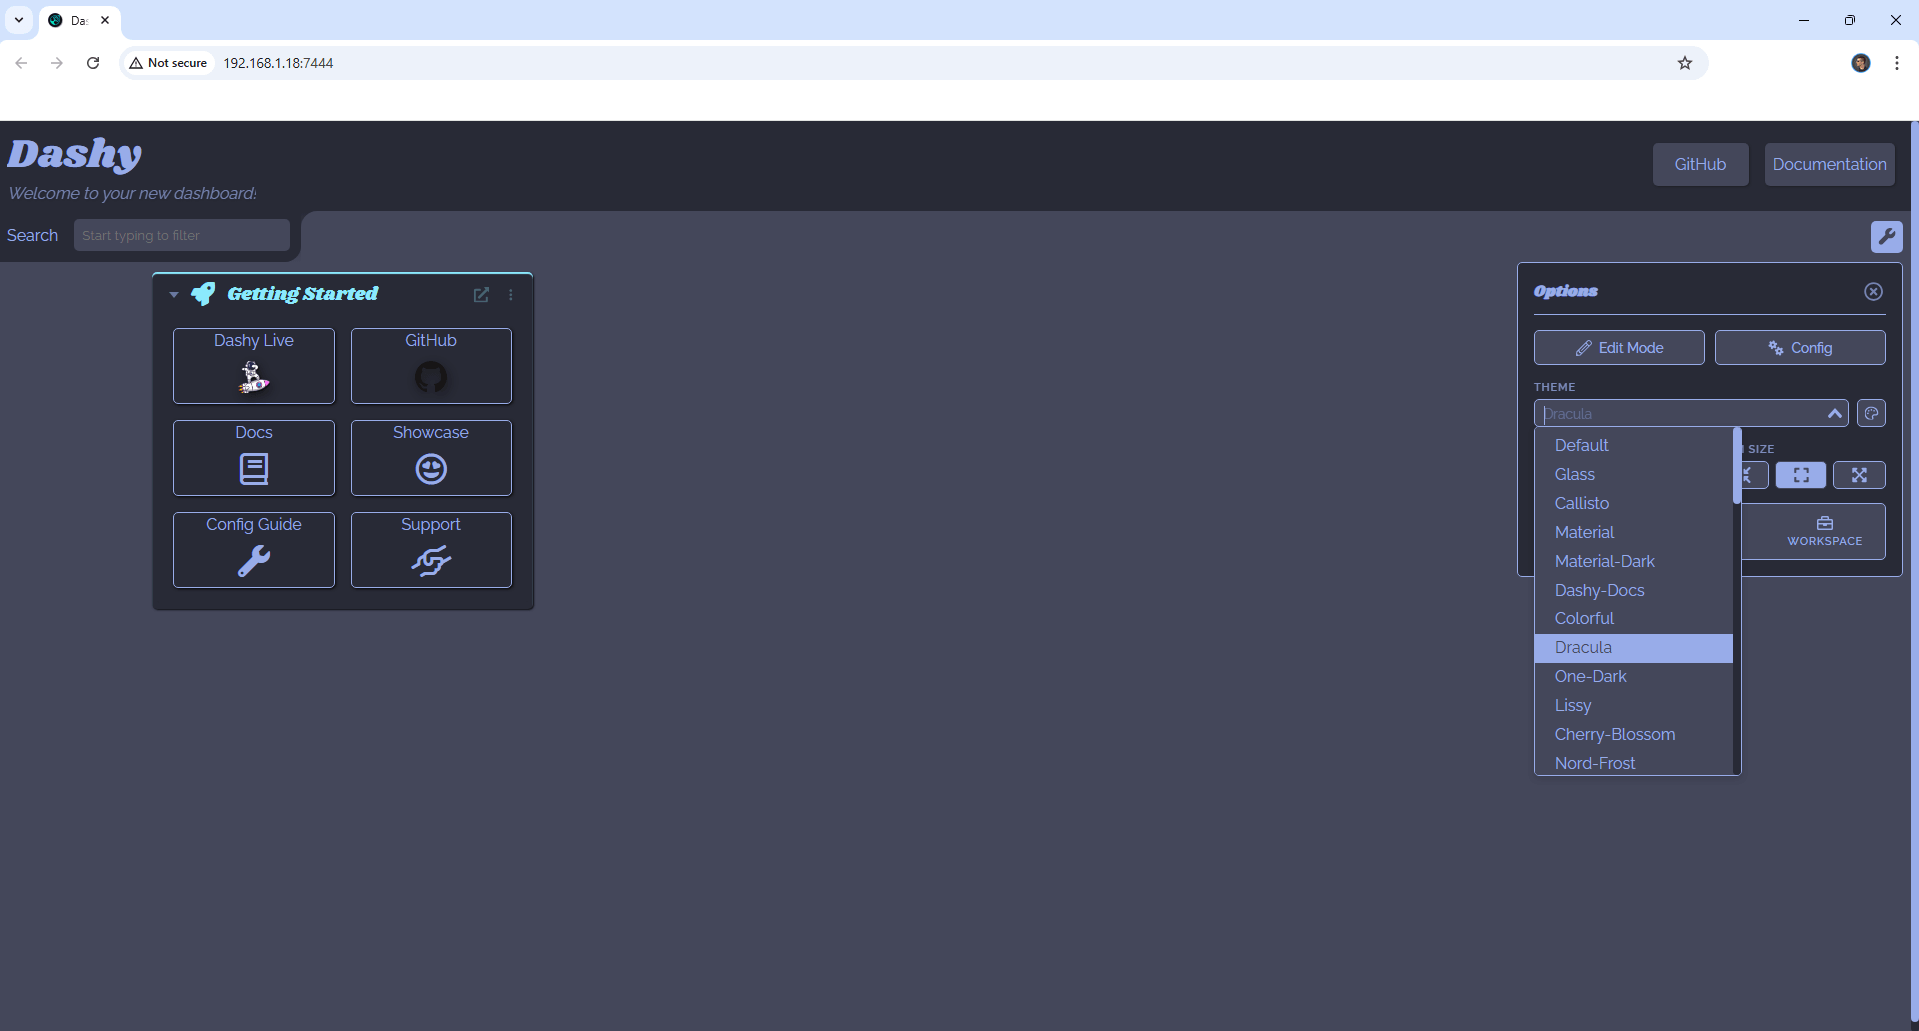Screen dimensions: 1919x1031
Task: Choose the Lissy theme
Action: tap(1633, 705)
